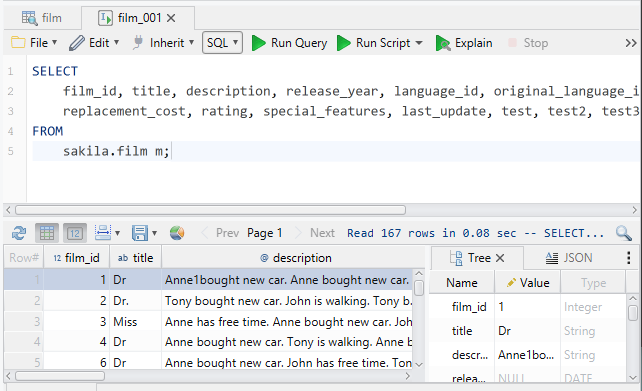The width and height of the screenshot is (642, 391).
Task: Click row number 4 in results grid
Action: (x=24, y=342)
